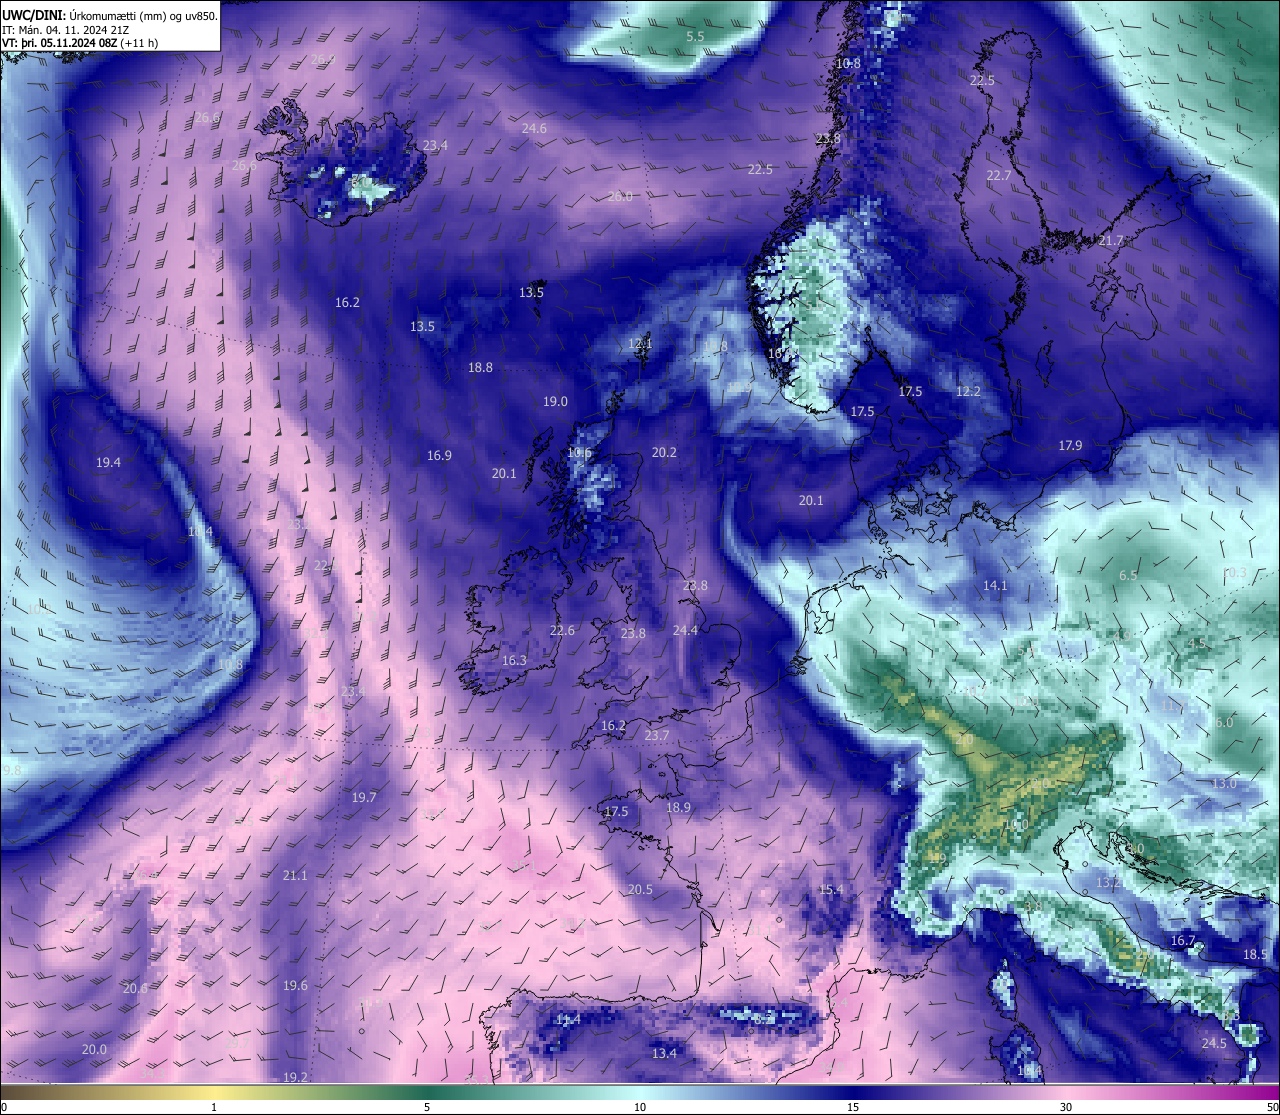1280x1115 pixels.
Task: Click the 22.7 value over Sweden
Action: 999,175
